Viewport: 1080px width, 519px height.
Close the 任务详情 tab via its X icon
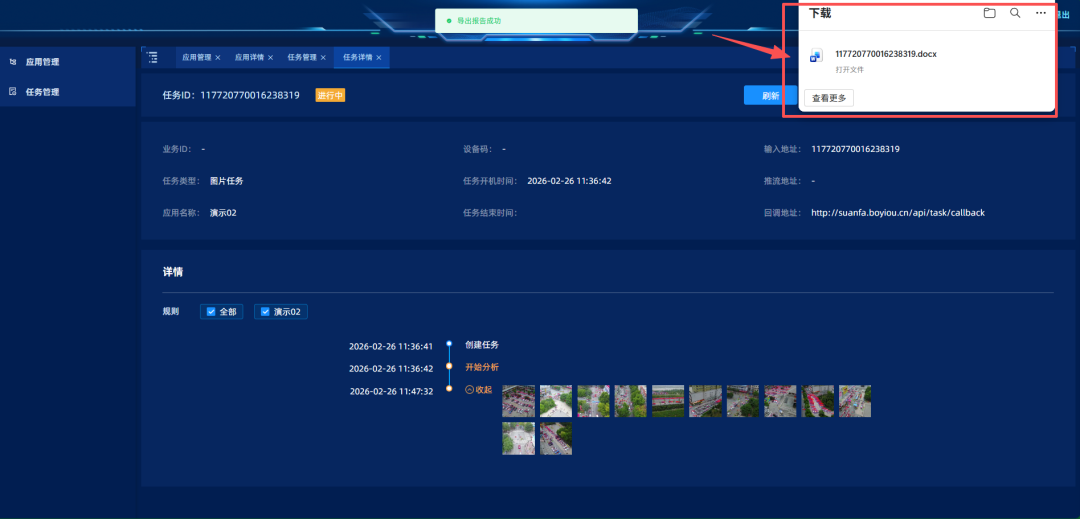(x=379, y=58)
